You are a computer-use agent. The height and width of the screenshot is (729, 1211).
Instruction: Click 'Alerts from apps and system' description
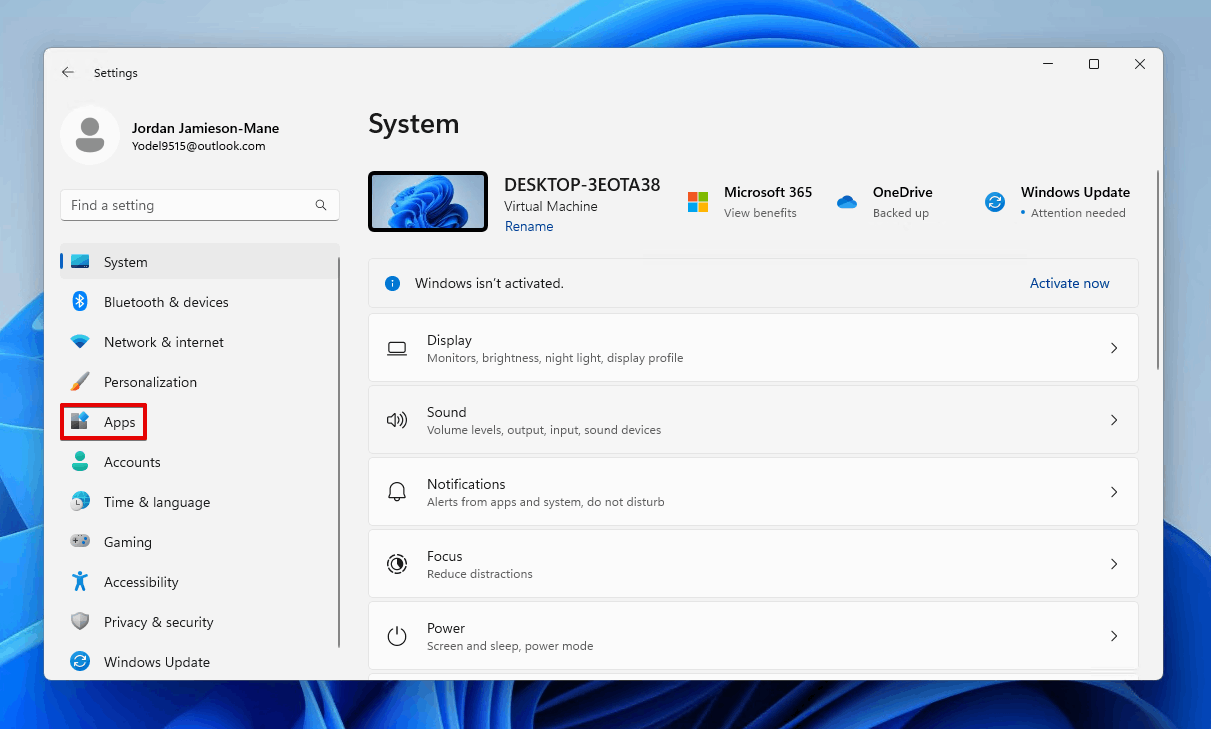click(546, 502)
